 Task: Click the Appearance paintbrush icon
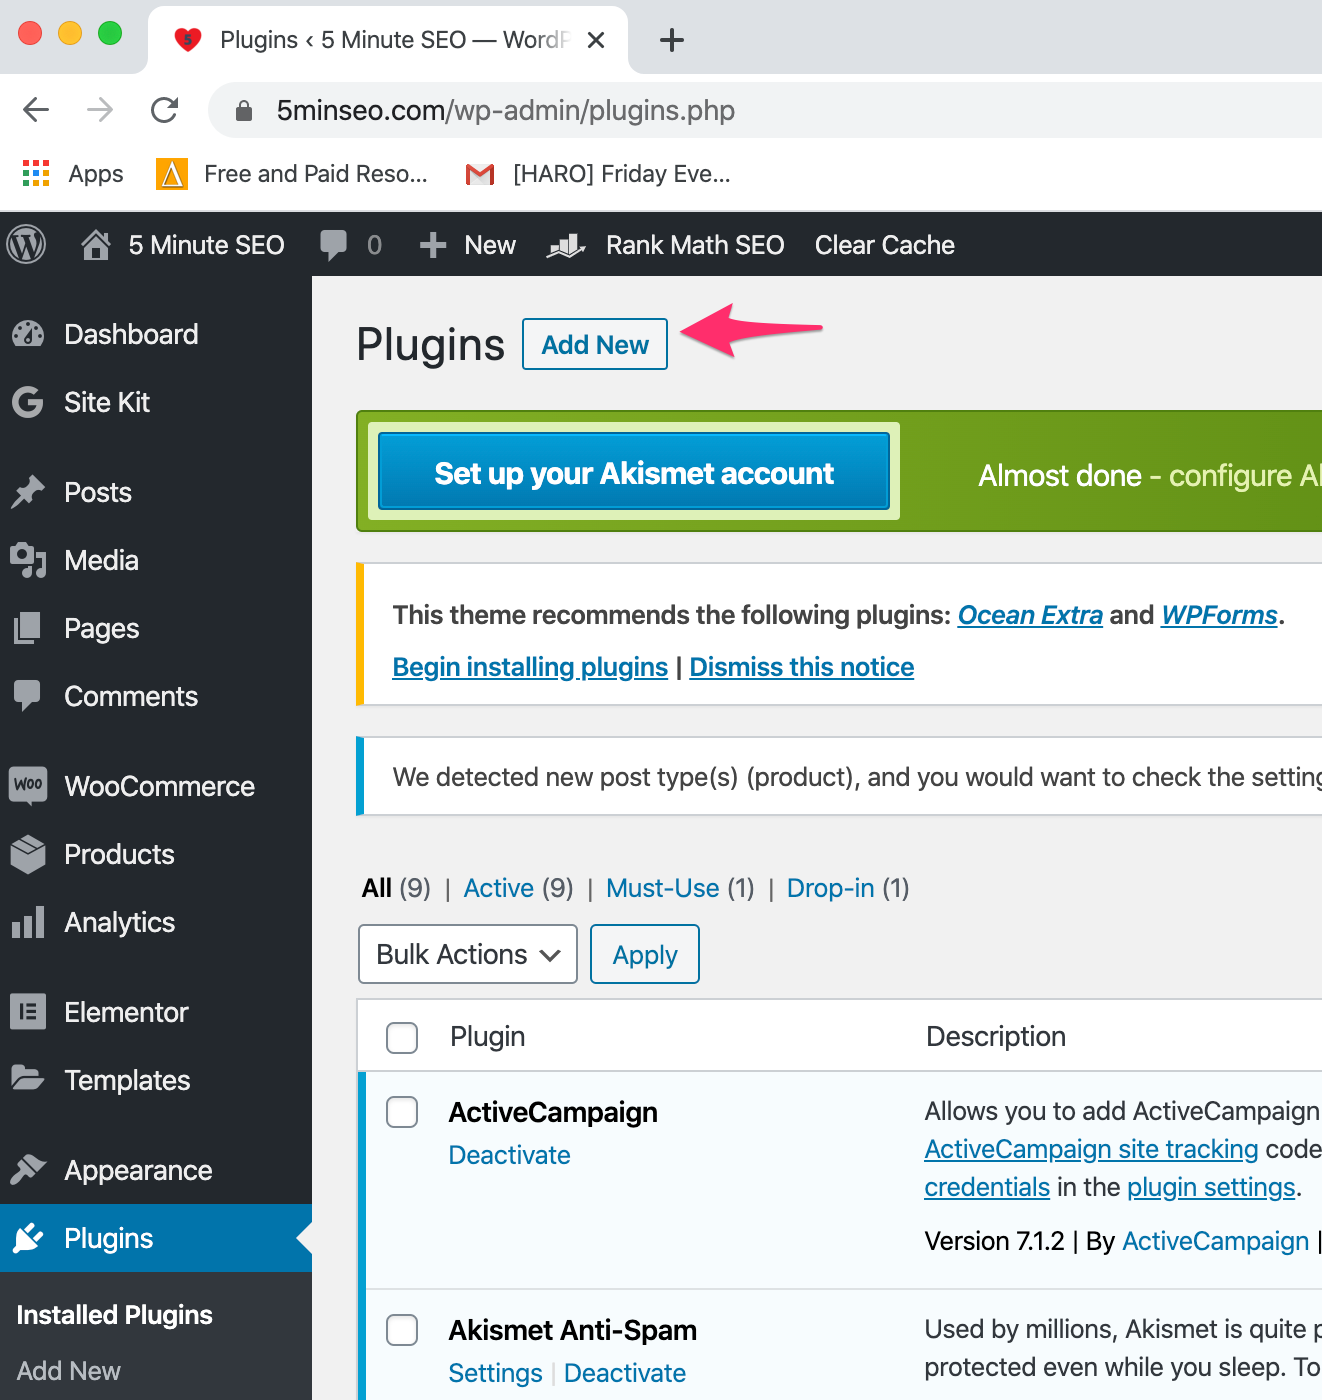tap(28, 1170)
